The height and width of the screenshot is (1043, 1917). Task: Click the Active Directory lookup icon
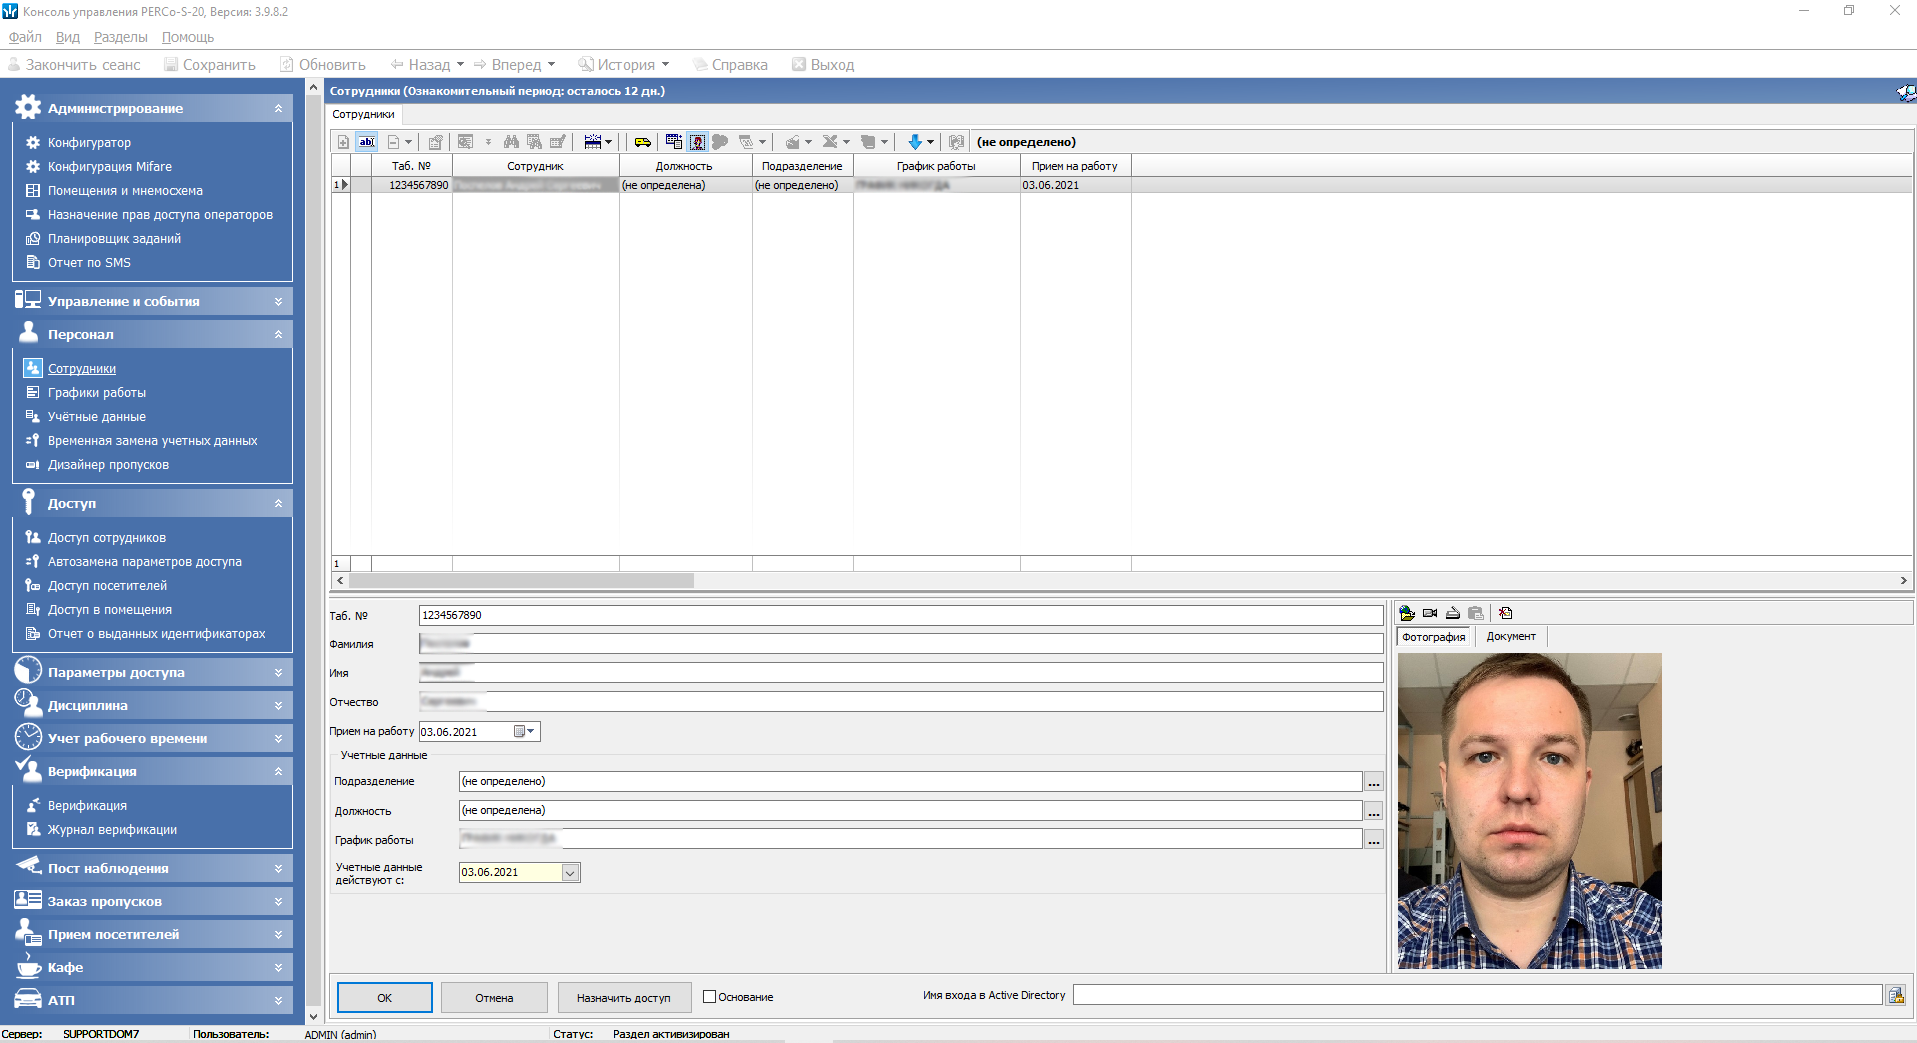(x=1895, y=995)
